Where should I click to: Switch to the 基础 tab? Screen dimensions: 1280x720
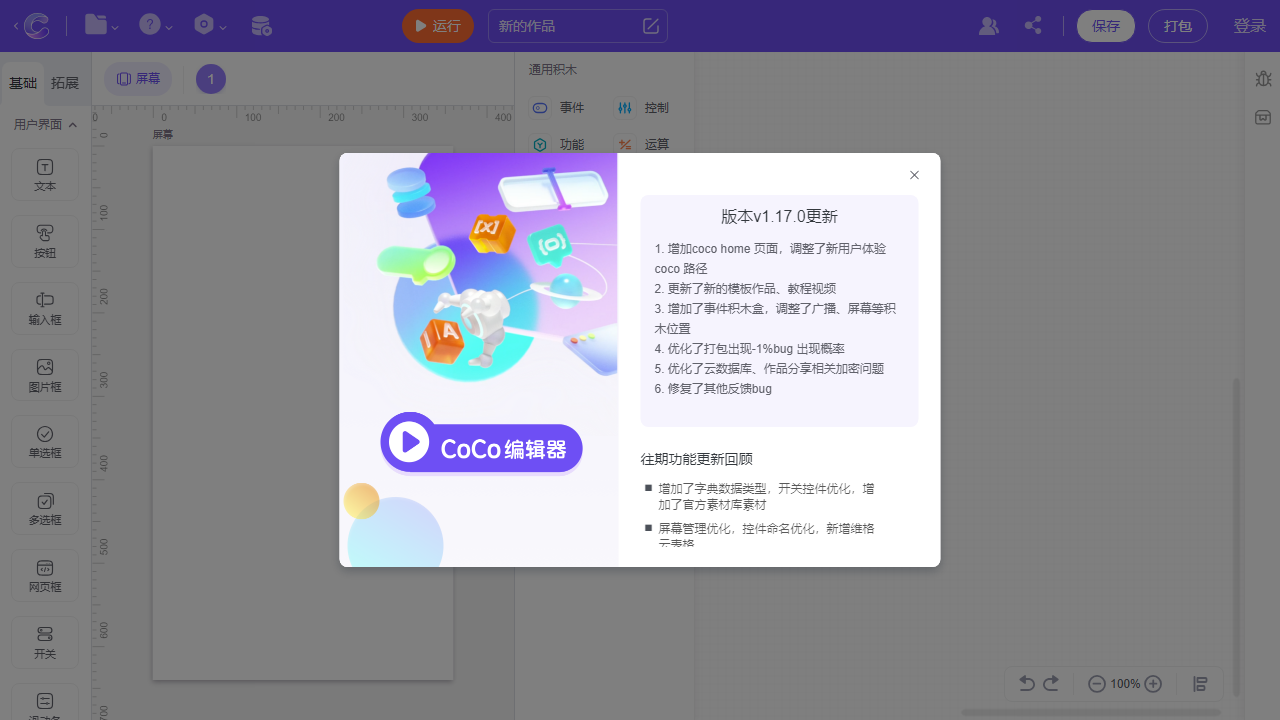point(23,83)
